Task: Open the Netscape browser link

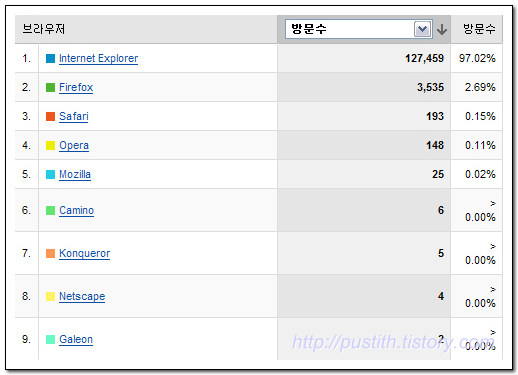Action: [x=82, y=296]
